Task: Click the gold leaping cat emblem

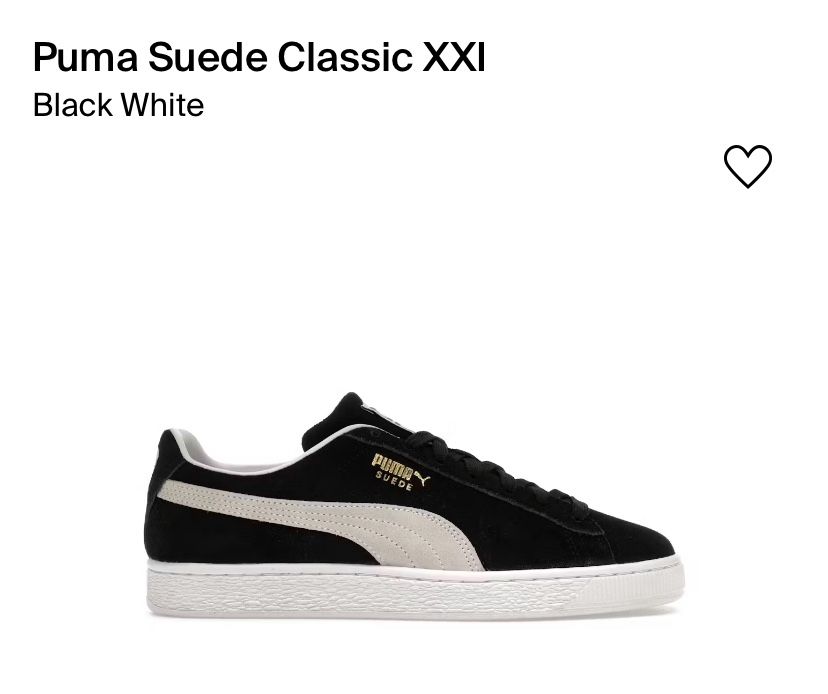Action: click(432, 460)
